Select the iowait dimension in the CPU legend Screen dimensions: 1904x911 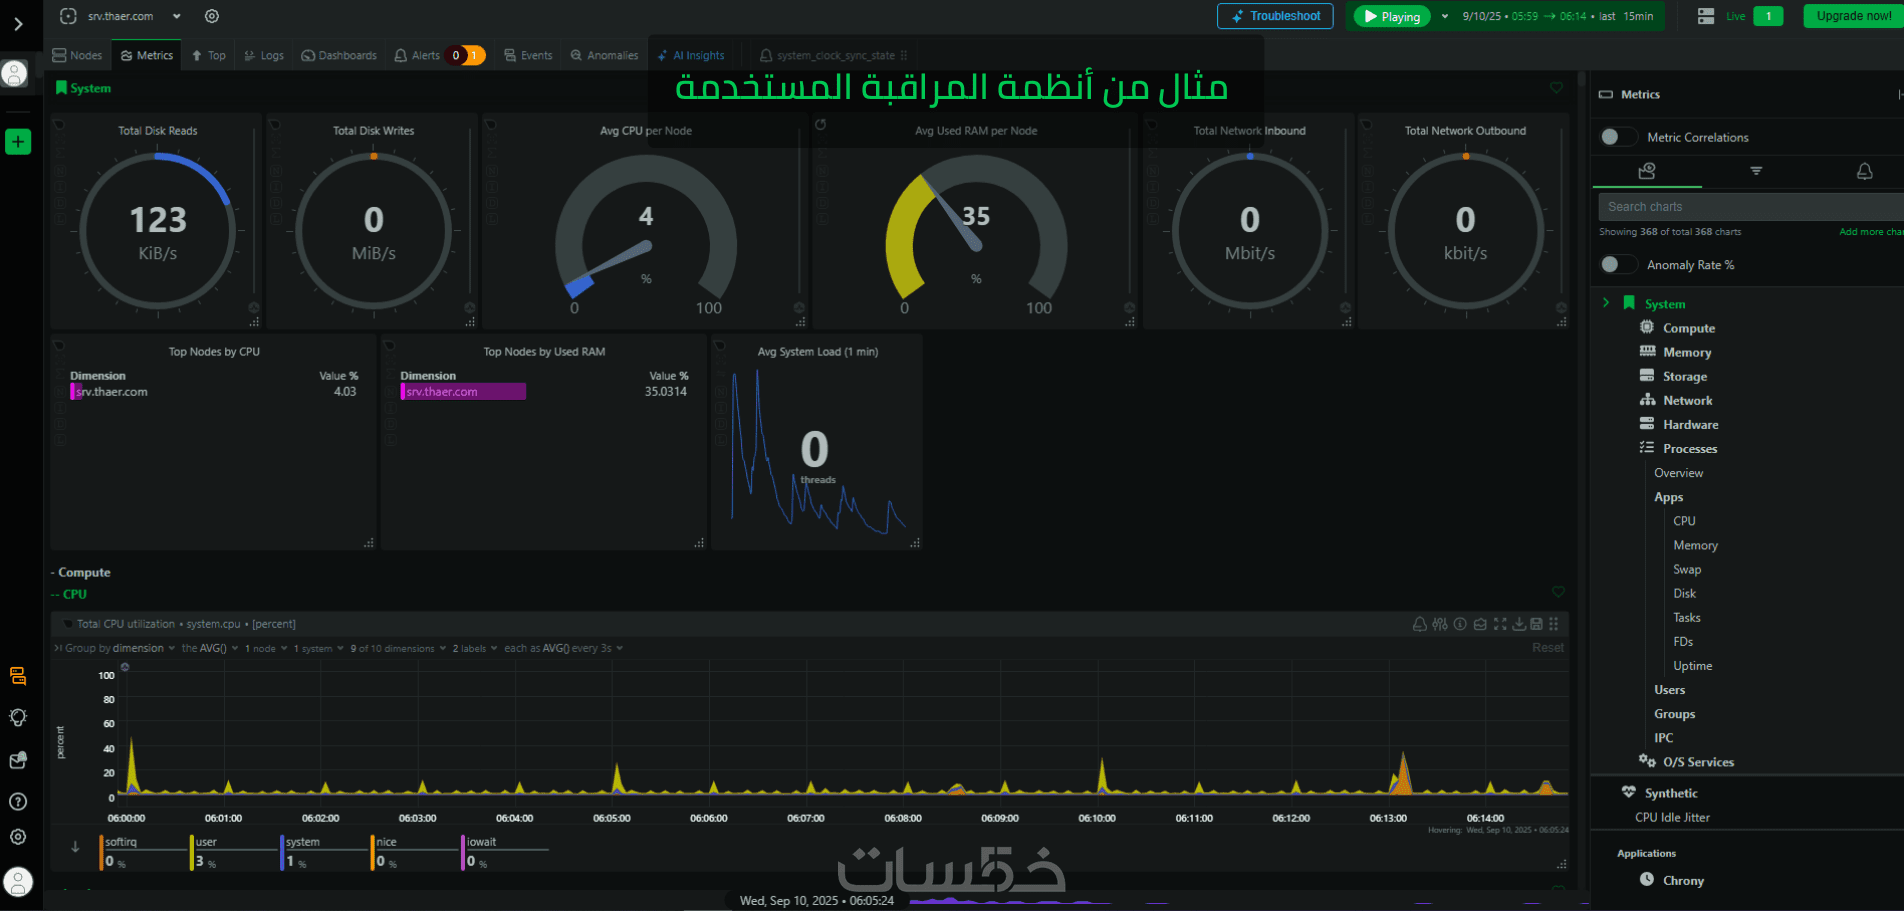(505, 852)
